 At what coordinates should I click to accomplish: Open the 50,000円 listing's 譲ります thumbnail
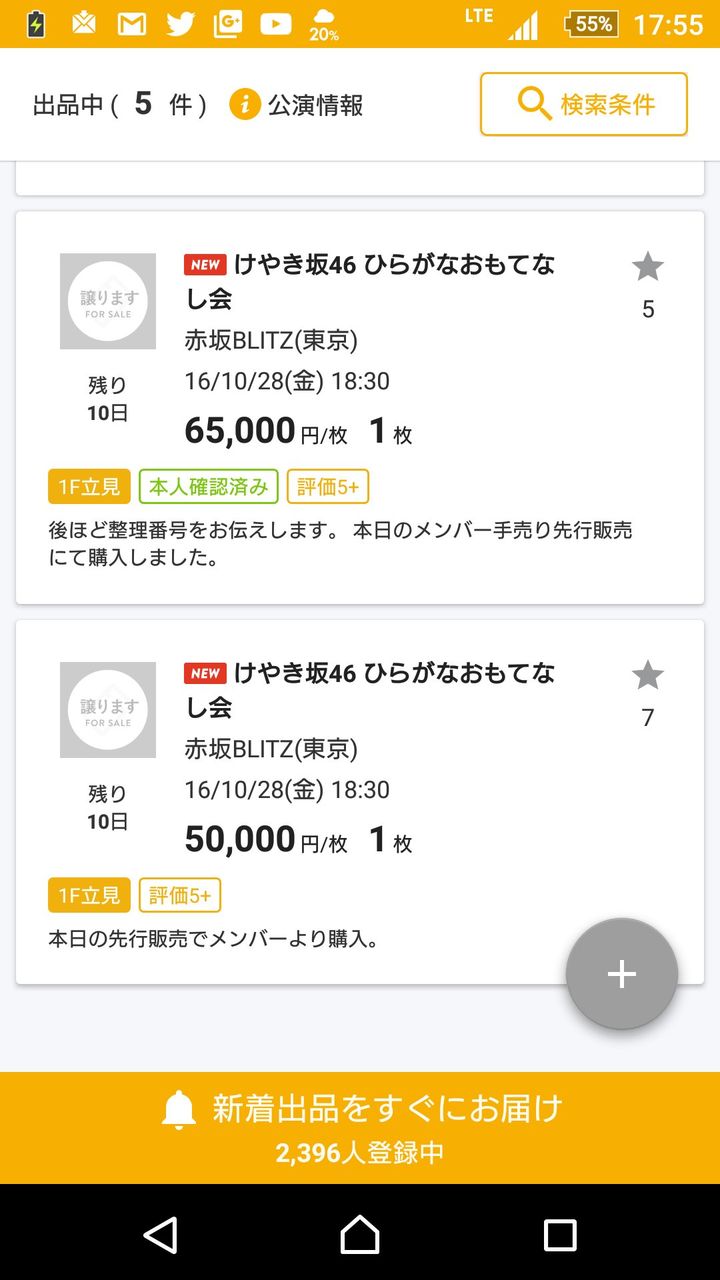(108, 709)
